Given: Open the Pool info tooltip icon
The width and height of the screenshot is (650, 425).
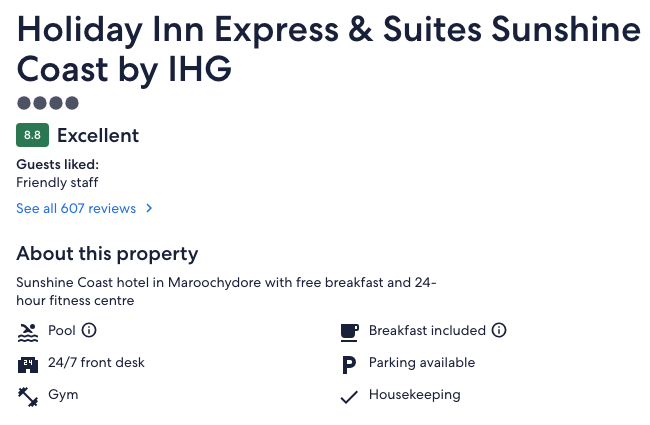Looking at the screenshot, I should pos(89,330).
